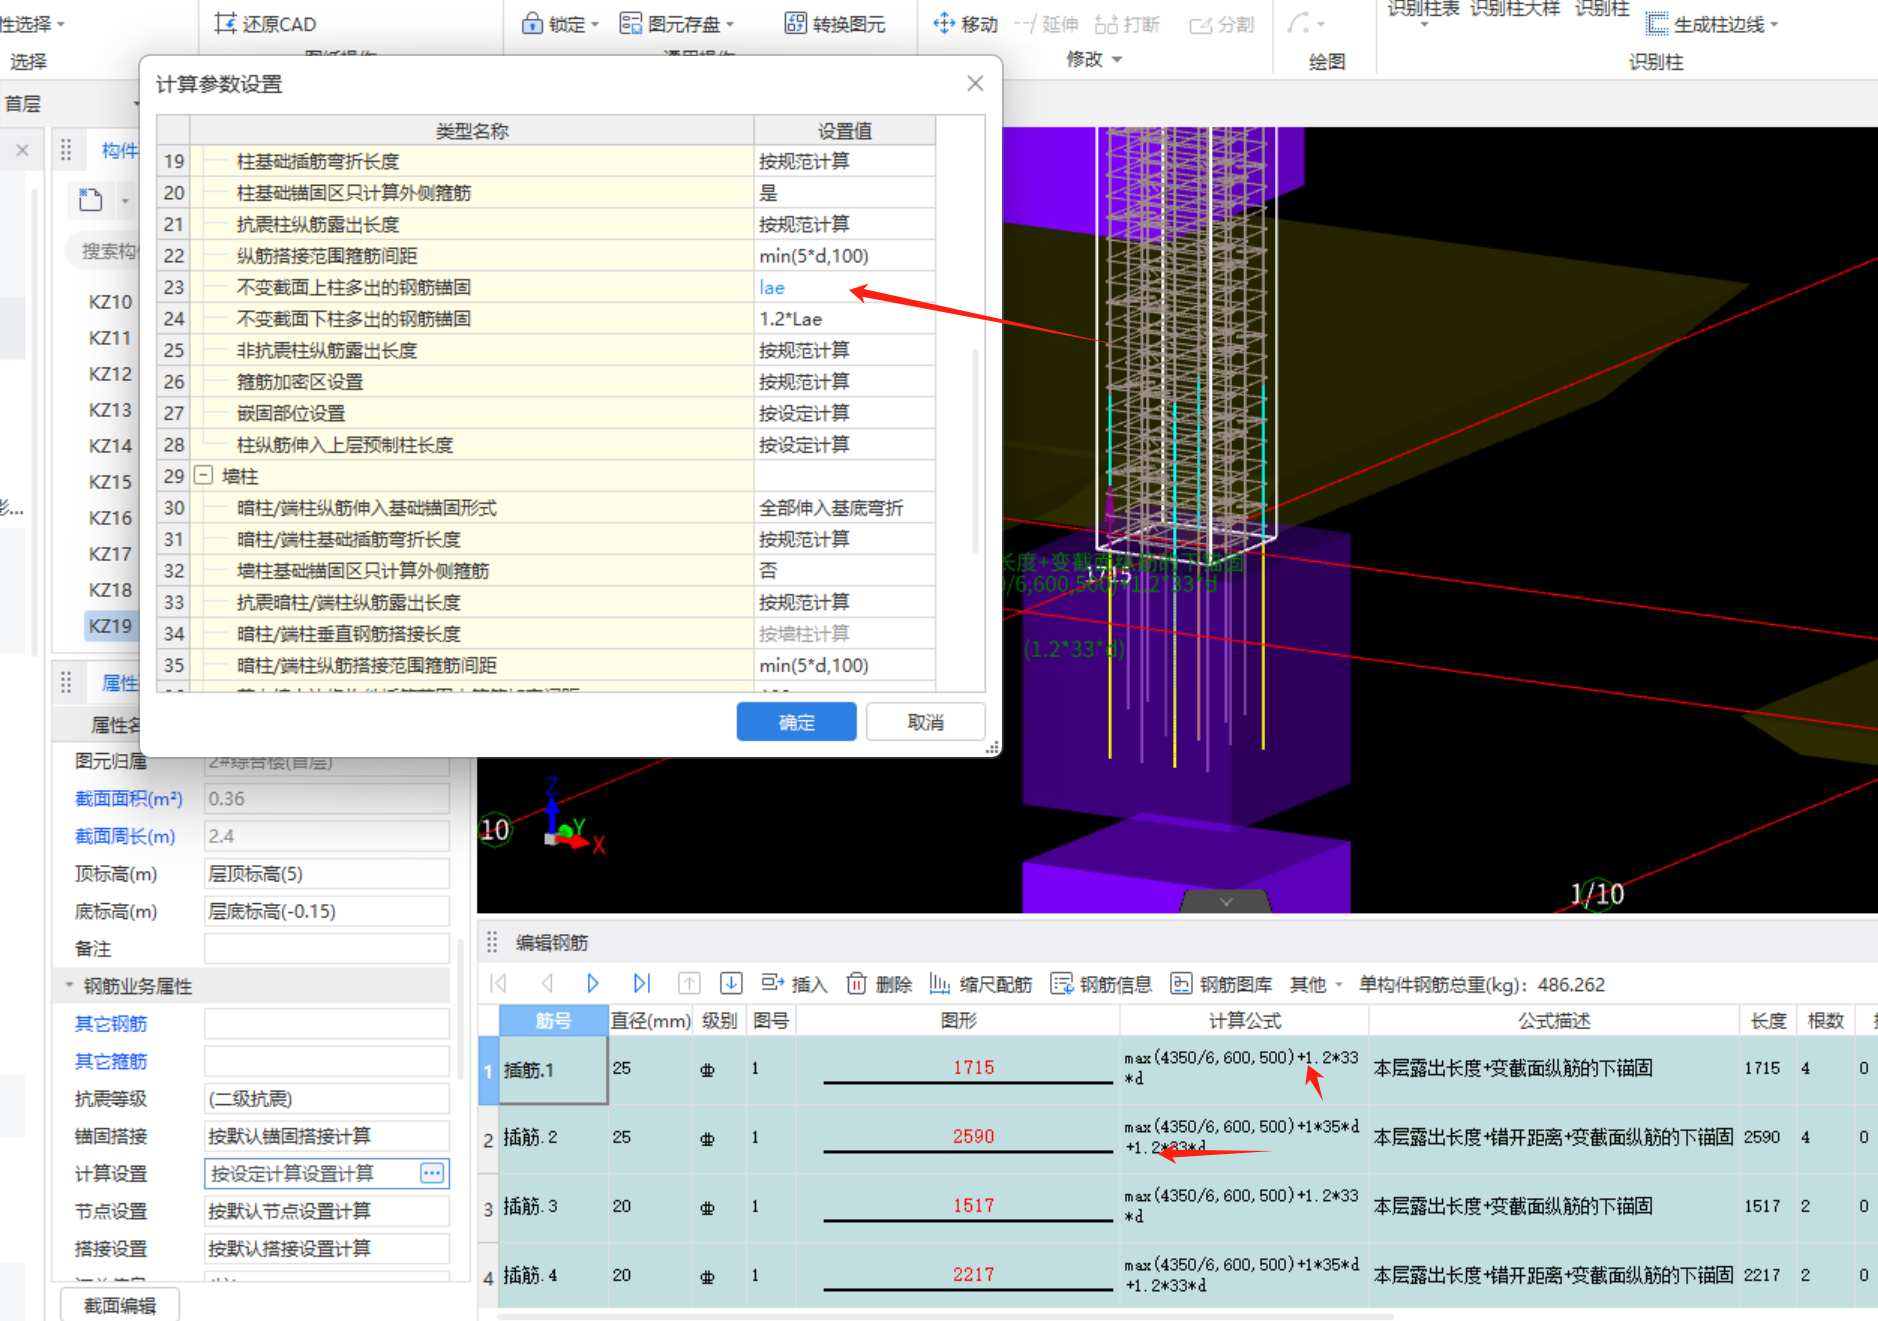Viewport: 1878px width, 1321px height.
Task: Click the dialog's vertical scrollbar
Action: (975, 450)
